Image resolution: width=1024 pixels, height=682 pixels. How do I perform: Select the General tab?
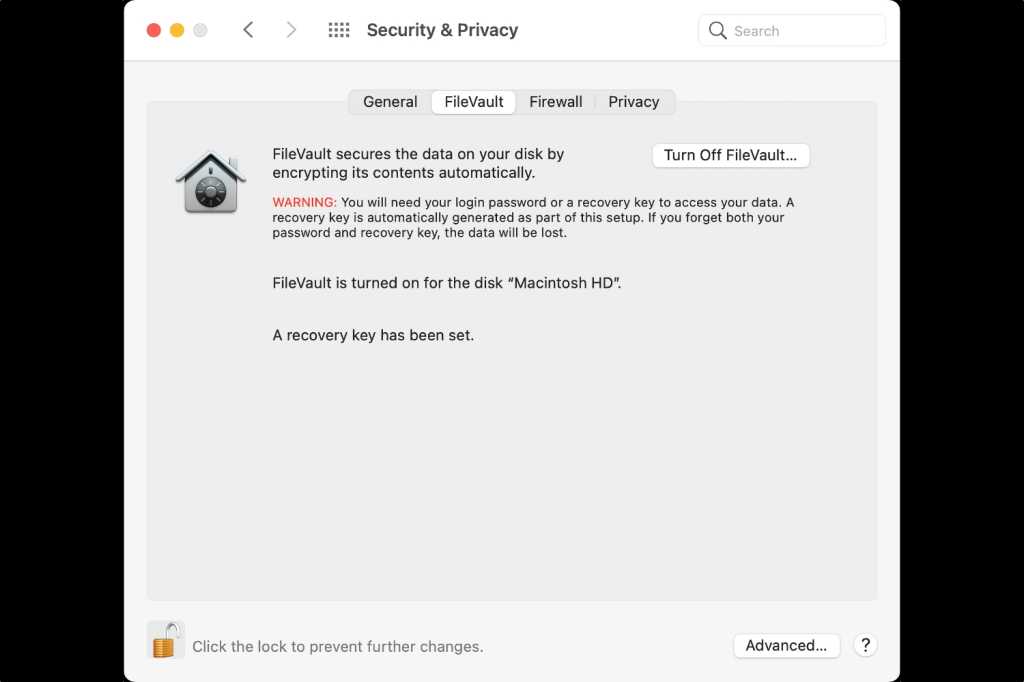pyautogui.click(x=388, y=101)
